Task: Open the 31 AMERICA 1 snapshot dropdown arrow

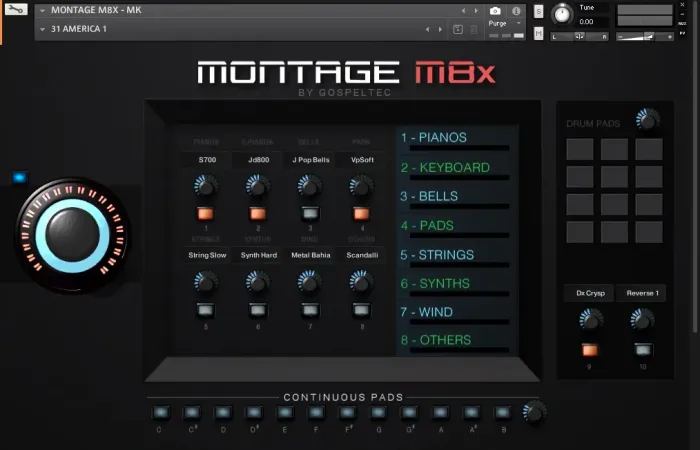Action: point(42,29)
